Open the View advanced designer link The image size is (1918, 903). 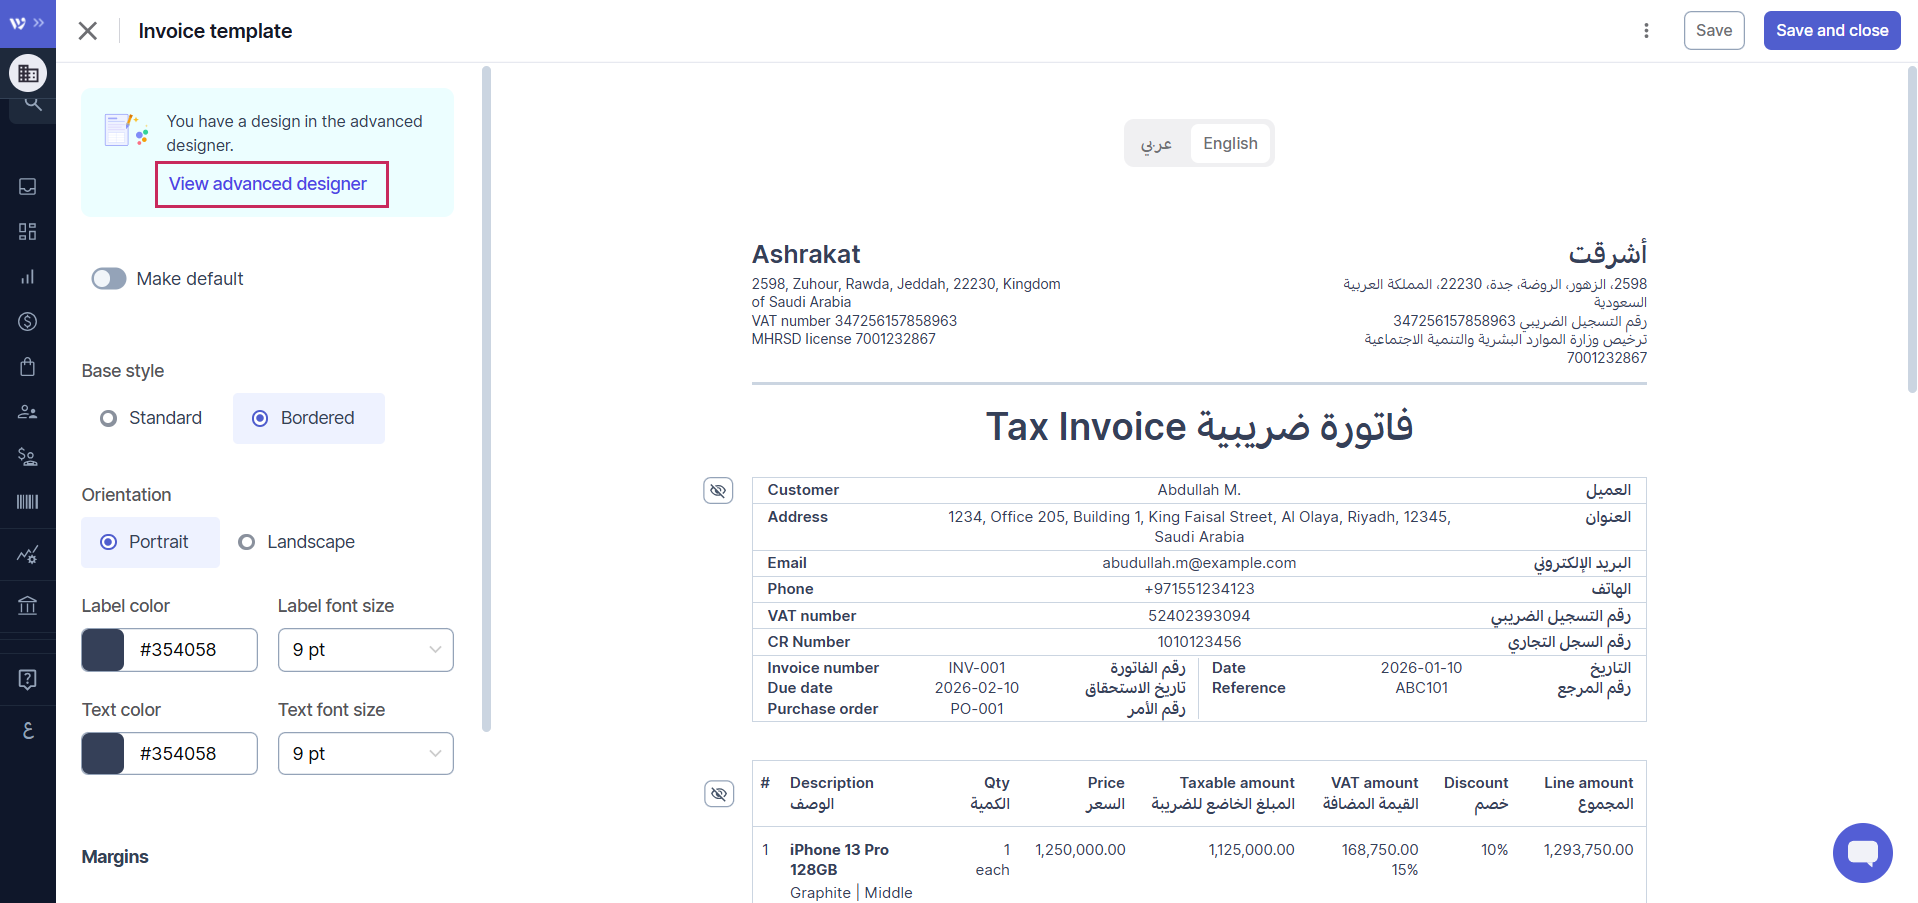coord(268,184)
